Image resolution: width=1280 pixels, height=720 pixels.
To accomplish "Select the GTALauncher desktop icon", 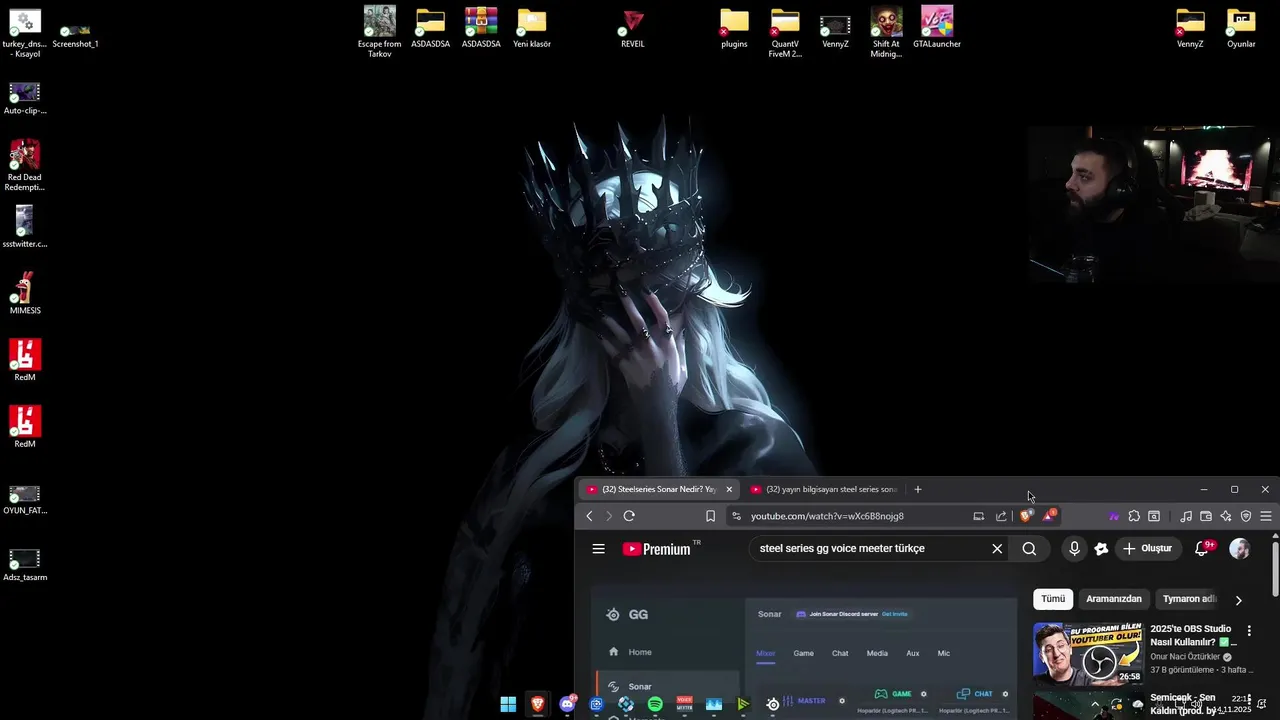I will click(x=937, y=28).
